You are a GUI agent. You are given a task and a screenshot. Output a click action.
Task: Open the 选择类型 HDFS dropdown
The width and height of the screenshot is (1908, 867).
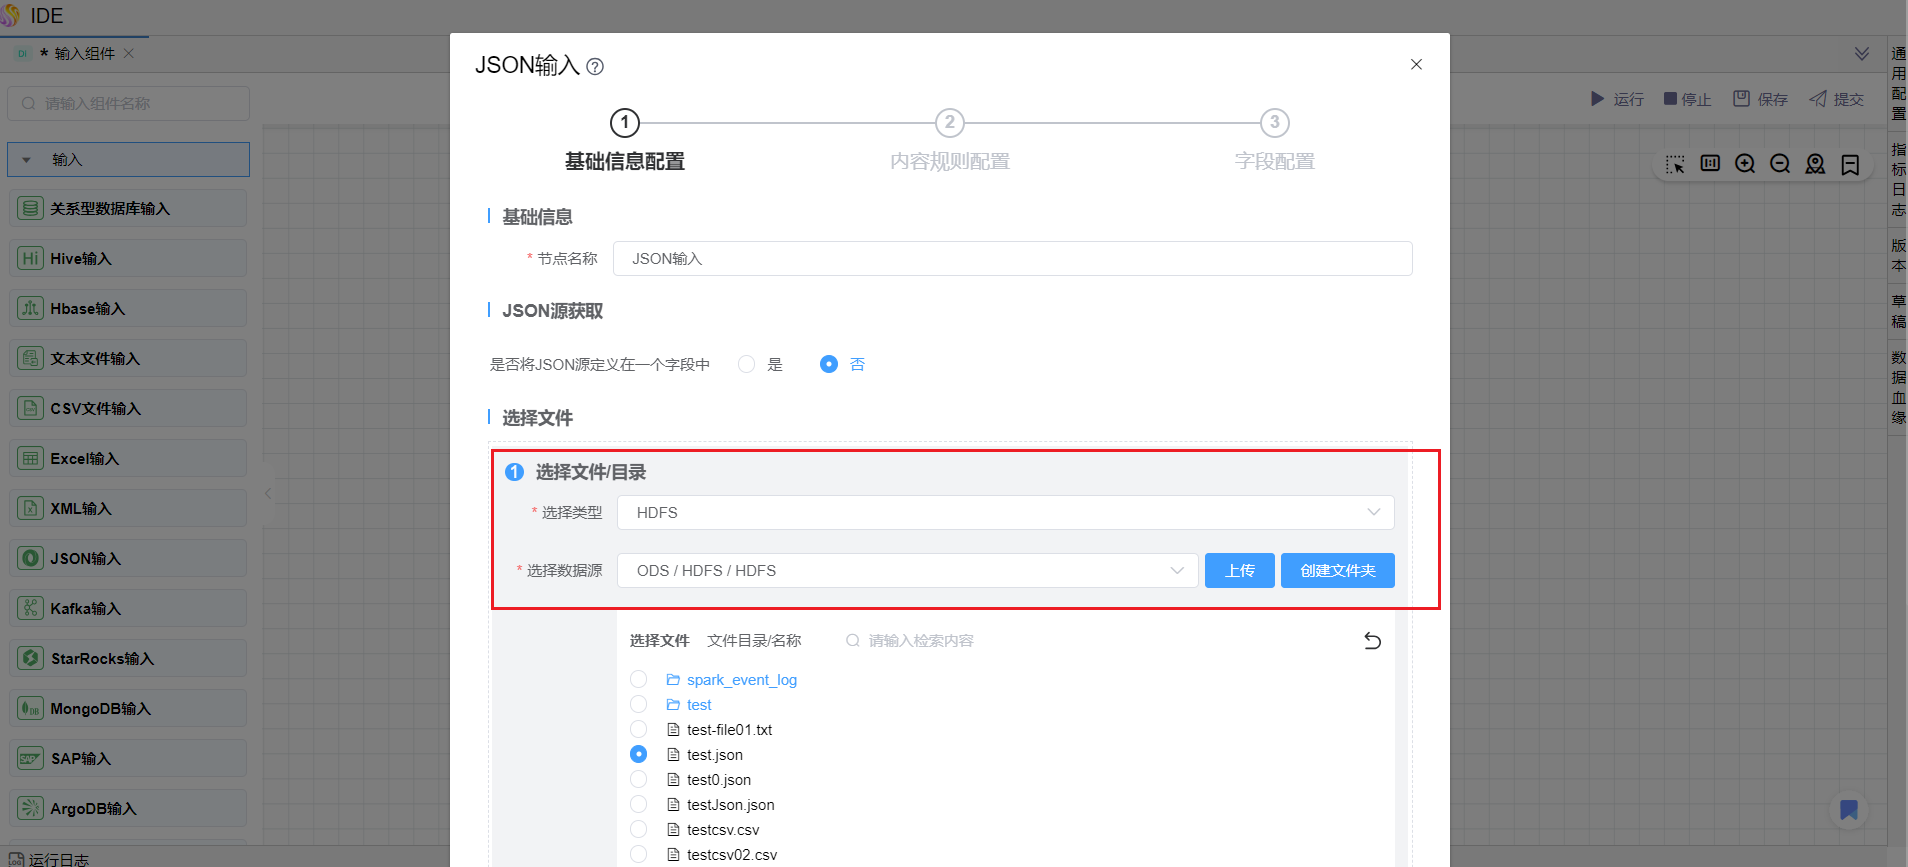click(1005, 512)
